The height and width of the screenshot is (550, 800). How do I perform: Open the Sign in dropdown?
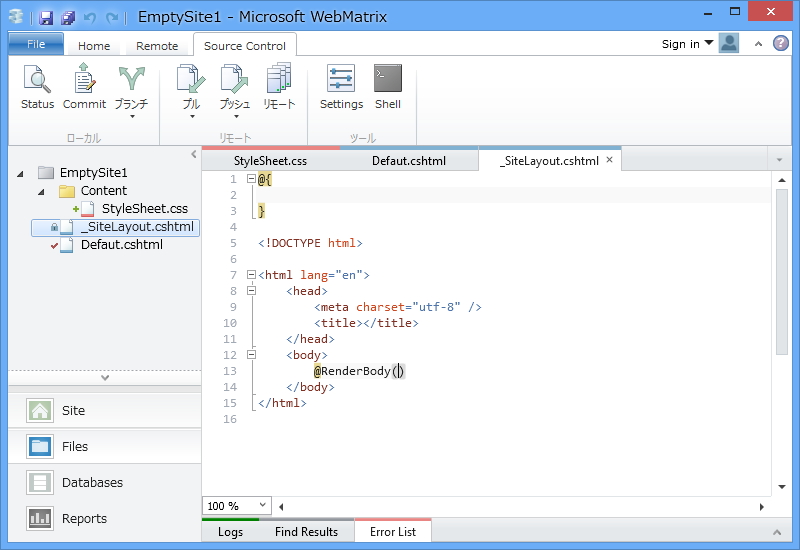[687, 44]
